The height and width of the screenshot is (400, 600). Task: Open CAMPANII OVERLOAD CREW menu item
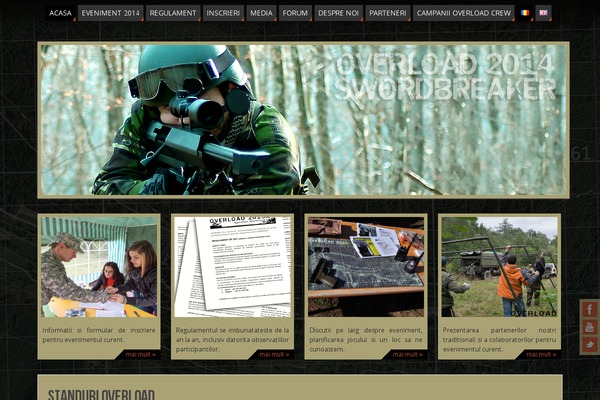(464, 13)
